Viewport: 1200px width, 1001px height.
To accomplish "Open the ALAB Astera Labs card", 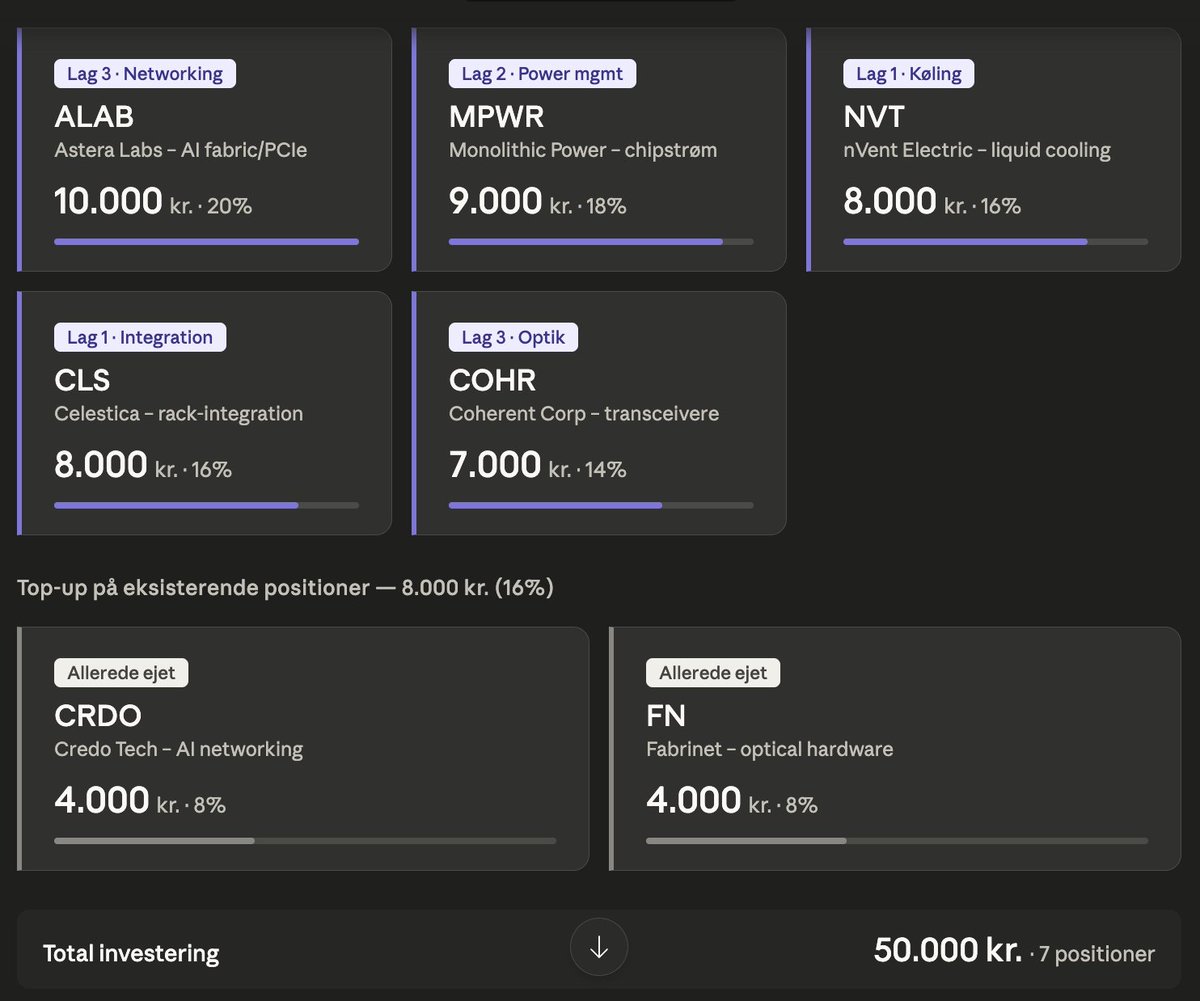I will 205,149.
